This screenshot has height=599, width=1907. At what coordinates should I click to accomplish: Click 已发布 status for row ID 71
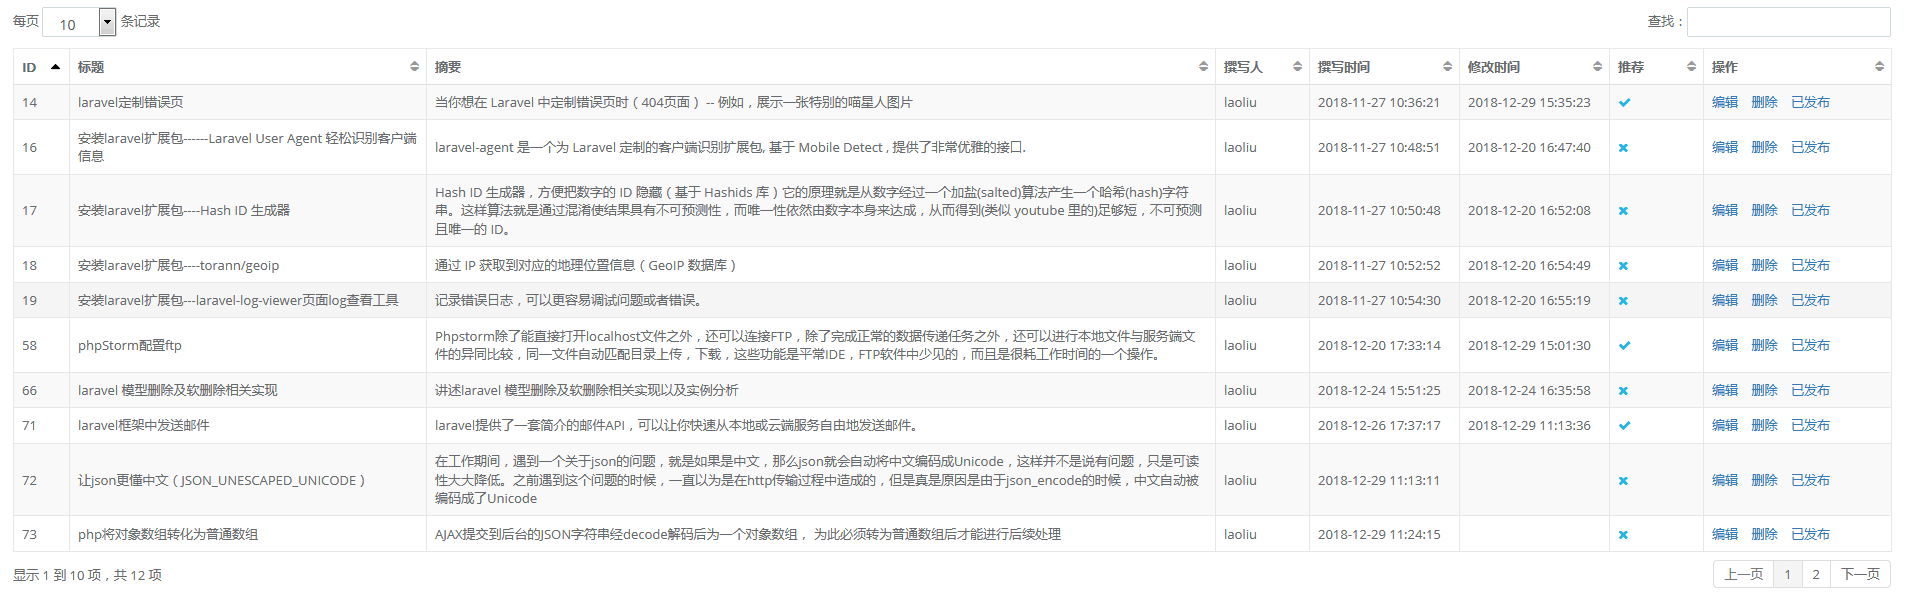tap(1810, 425)
